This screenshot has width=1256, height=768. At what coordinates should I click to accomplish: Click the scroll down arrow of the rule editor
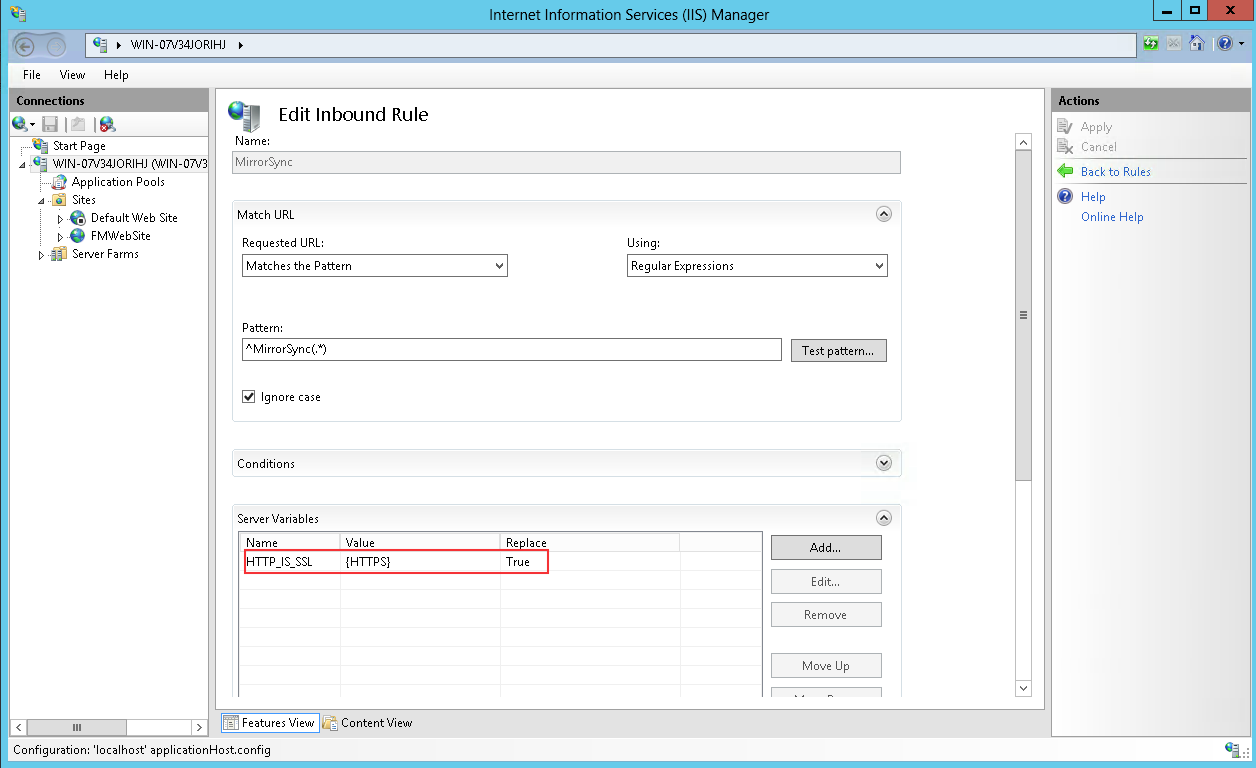tap(1023, 688)
